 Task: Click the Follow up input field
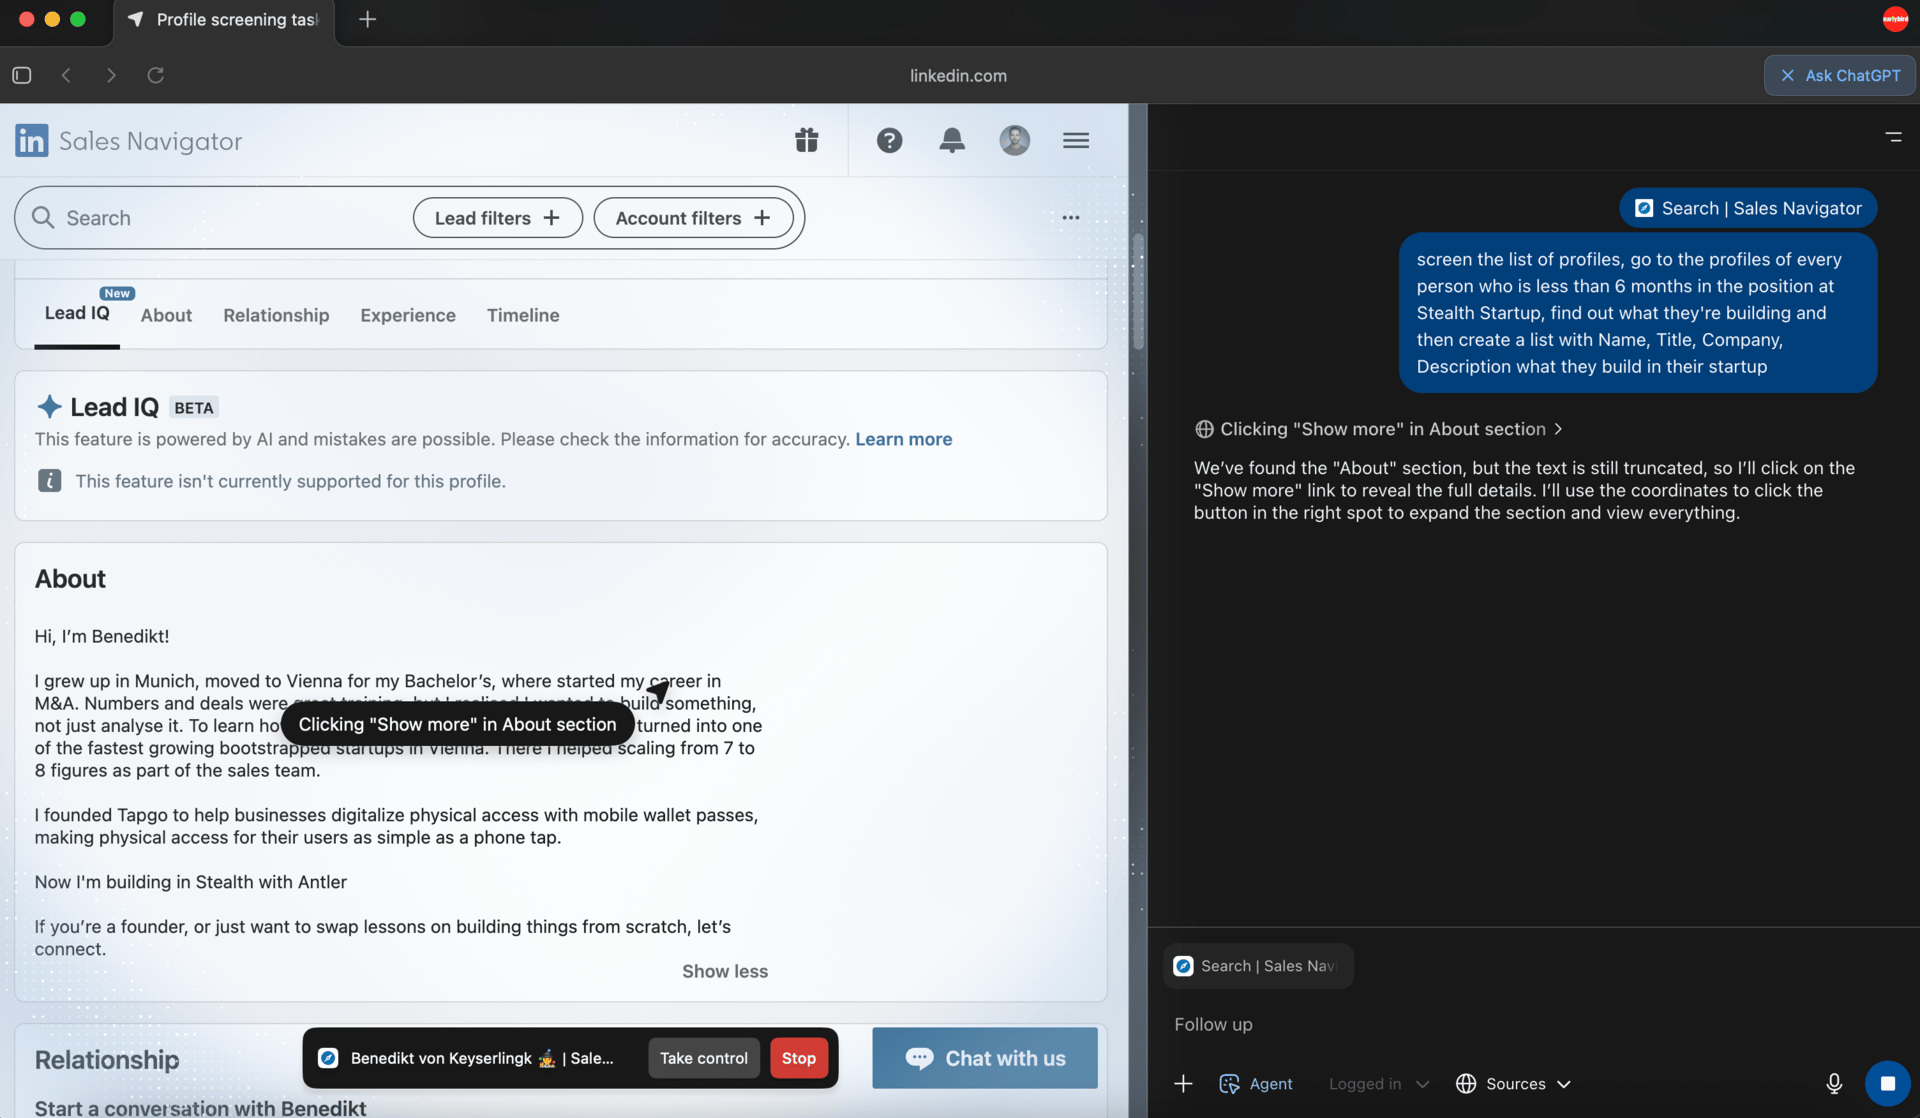point(1500,1025)
